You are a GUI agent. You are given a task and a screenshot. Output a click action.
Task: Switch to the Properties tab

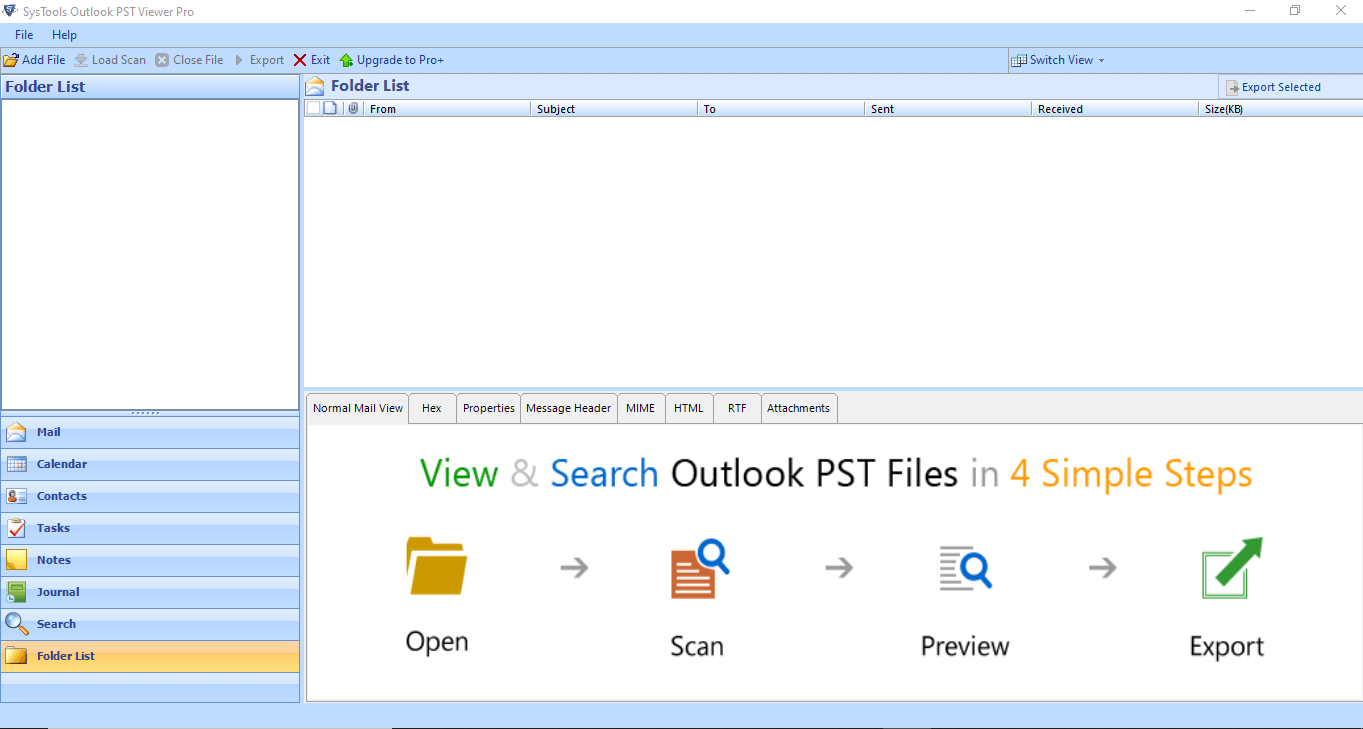click(x=488, y=408)
